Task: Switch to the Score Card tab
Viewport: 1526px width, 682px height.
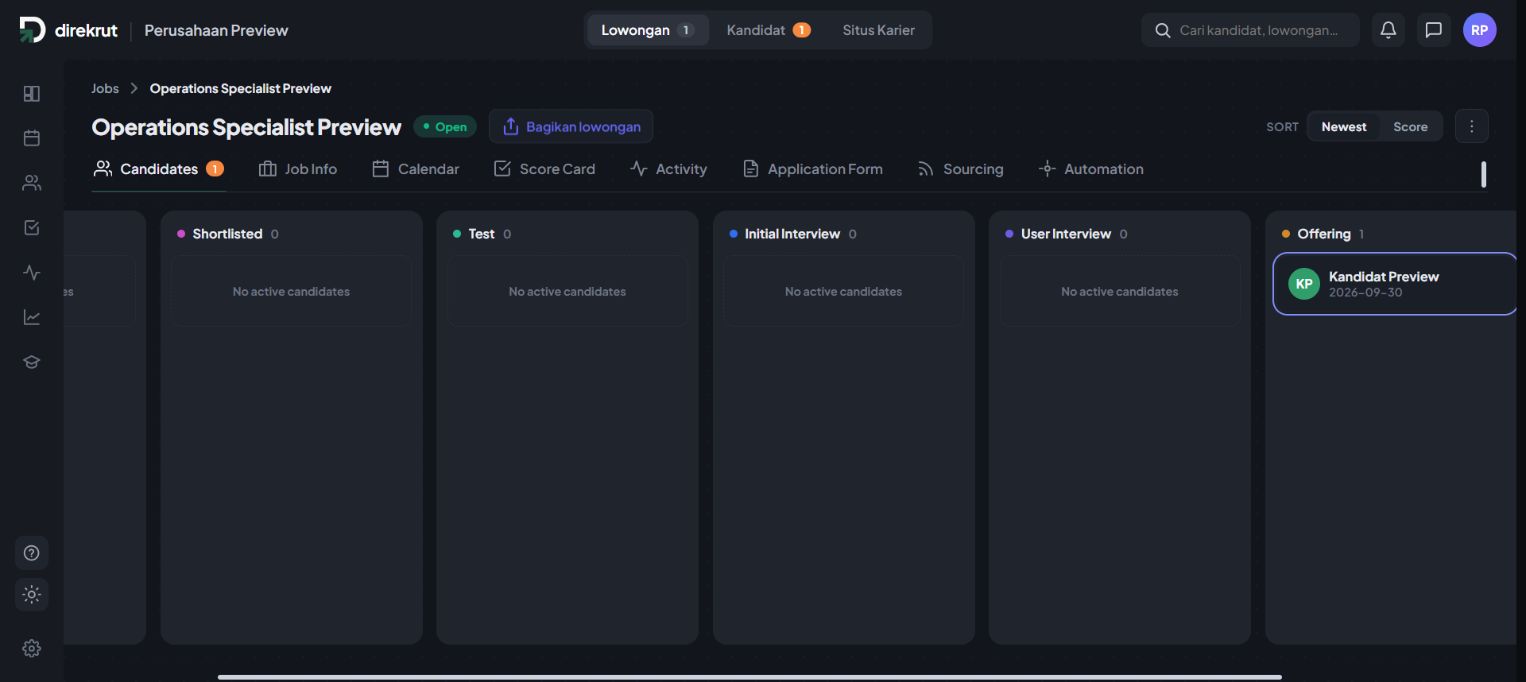Action: point(545,169)
